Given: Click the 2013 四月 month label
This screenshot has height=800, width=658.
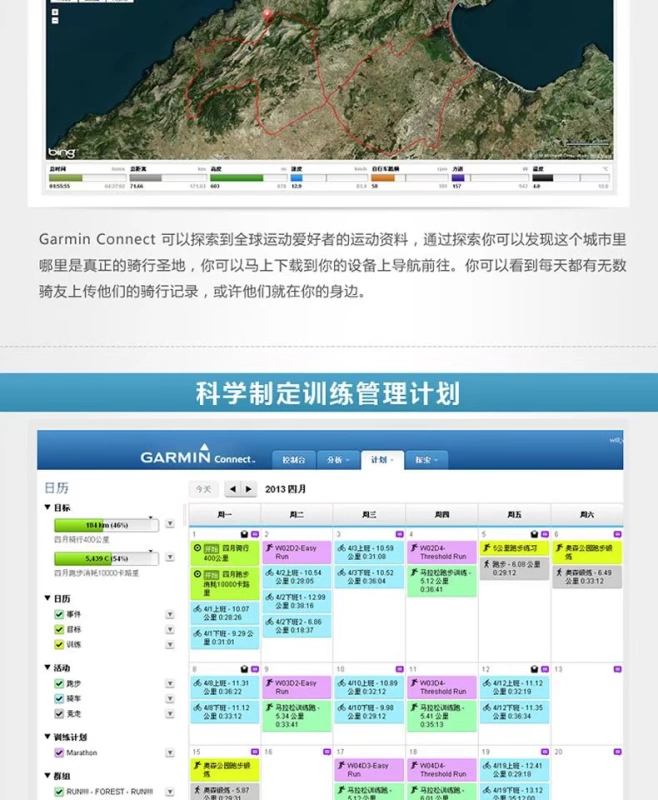Looking at the screenshot, I should coord(285,489).
